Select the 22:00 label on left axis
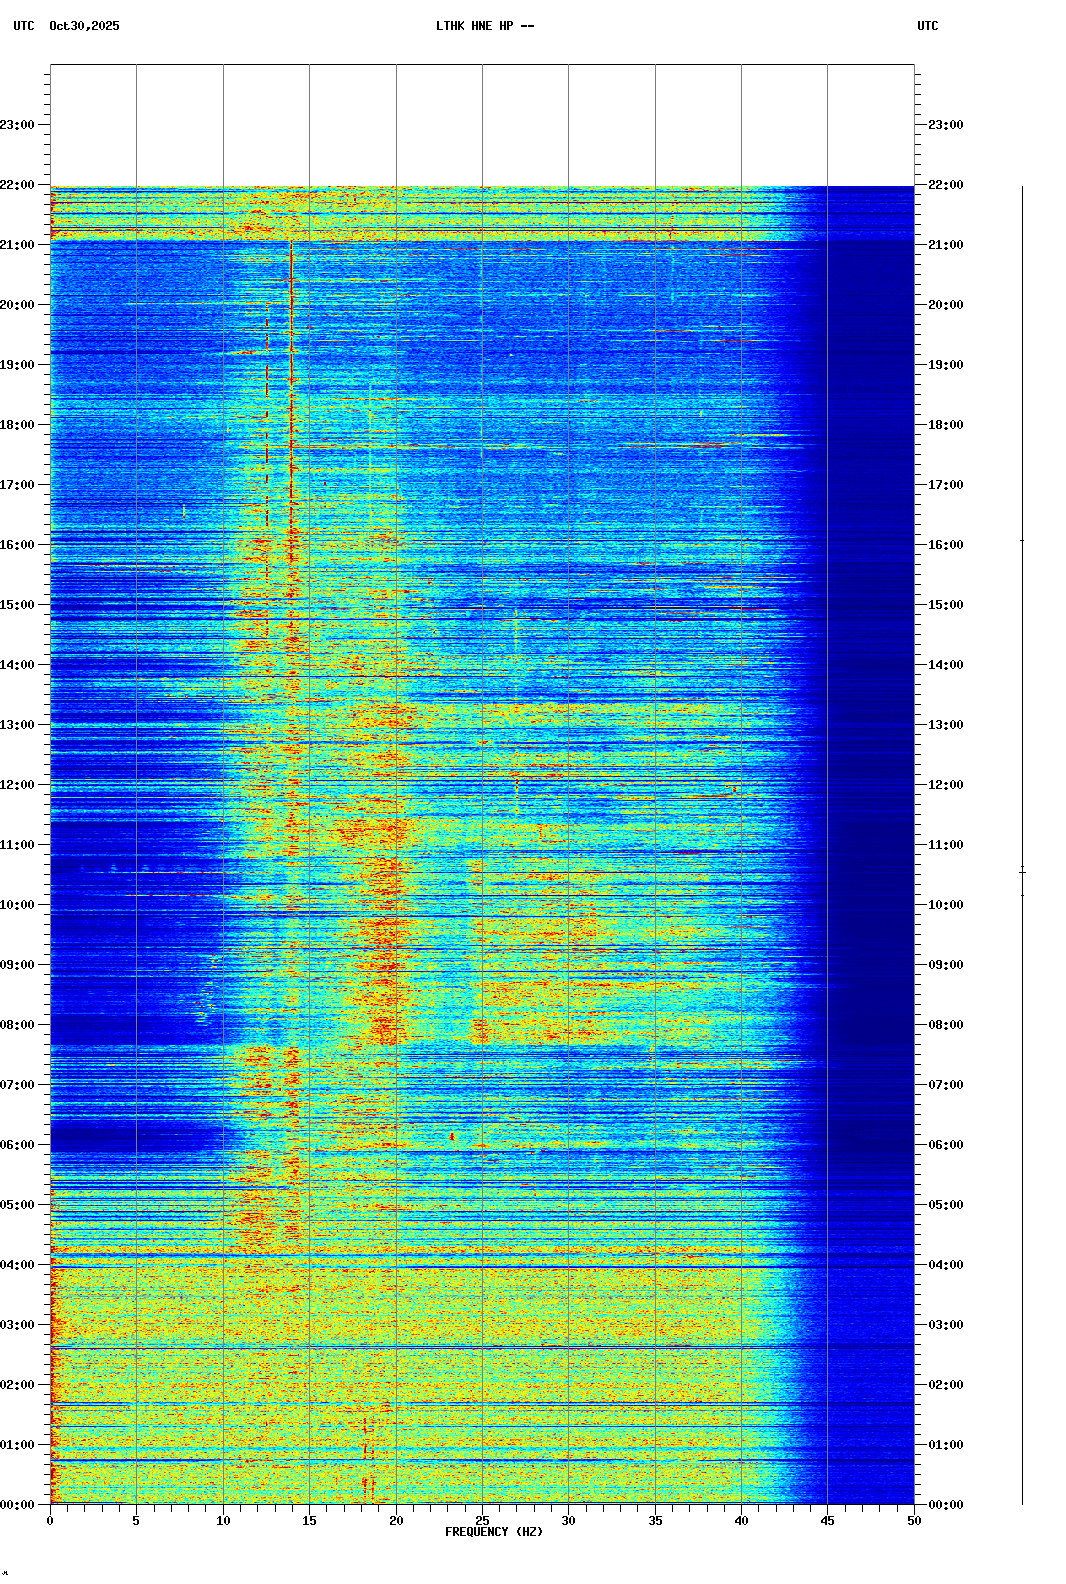 [18, 185]
